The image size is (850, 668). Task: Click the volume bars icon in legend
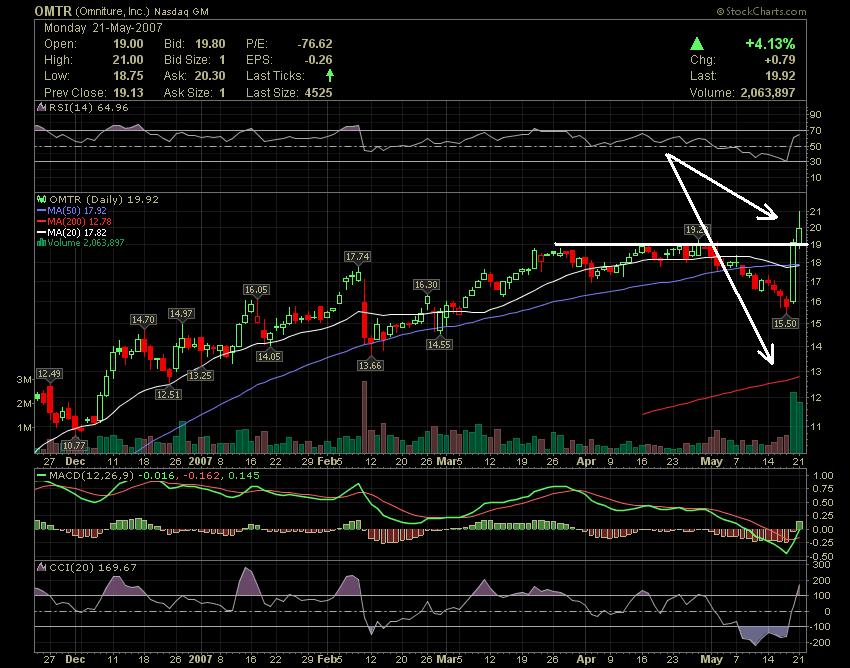pos(41,242)
